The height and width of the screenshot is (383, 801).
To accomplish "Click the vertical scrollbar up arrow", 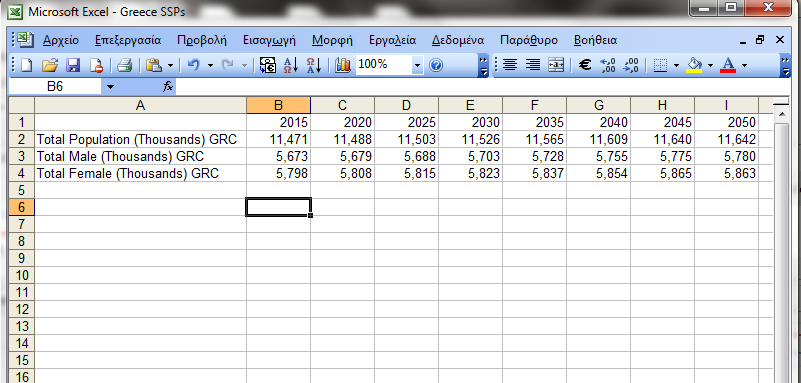I will [x=781, y=114].
